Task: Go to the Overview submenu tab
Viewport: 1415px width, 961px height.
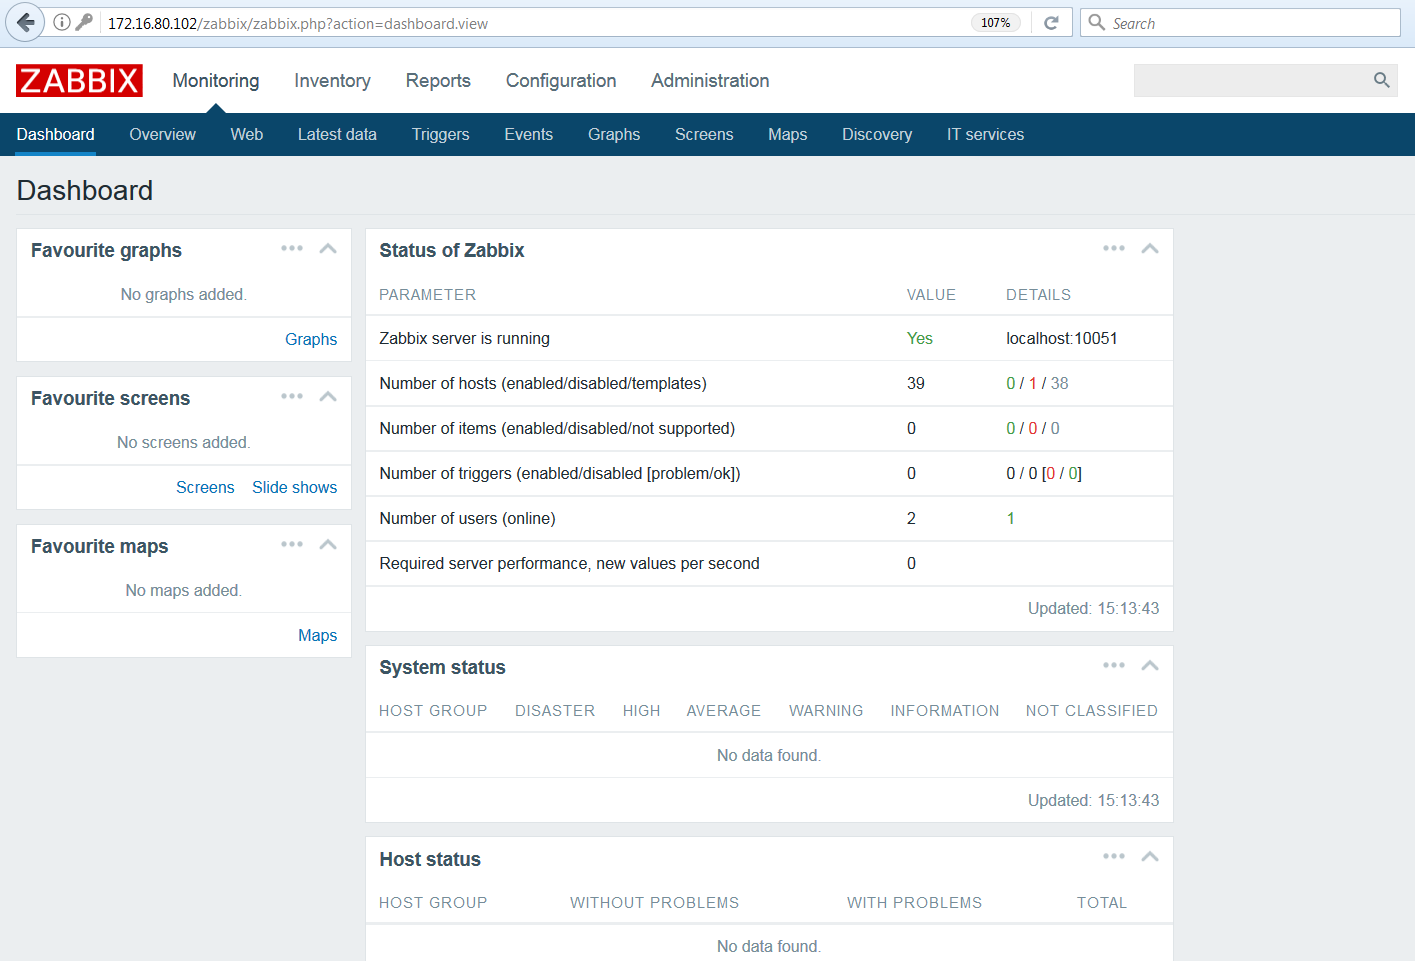Action: tap(162, 134)
